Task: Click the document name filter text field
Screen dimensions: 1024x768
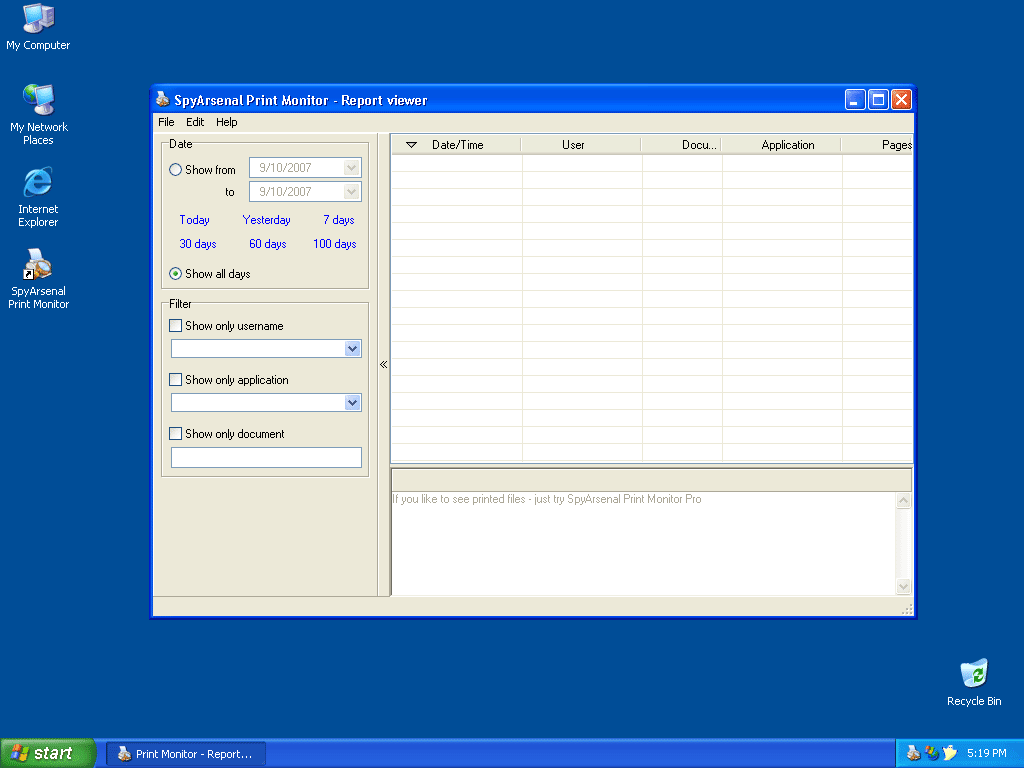Action: coord(266,458)
